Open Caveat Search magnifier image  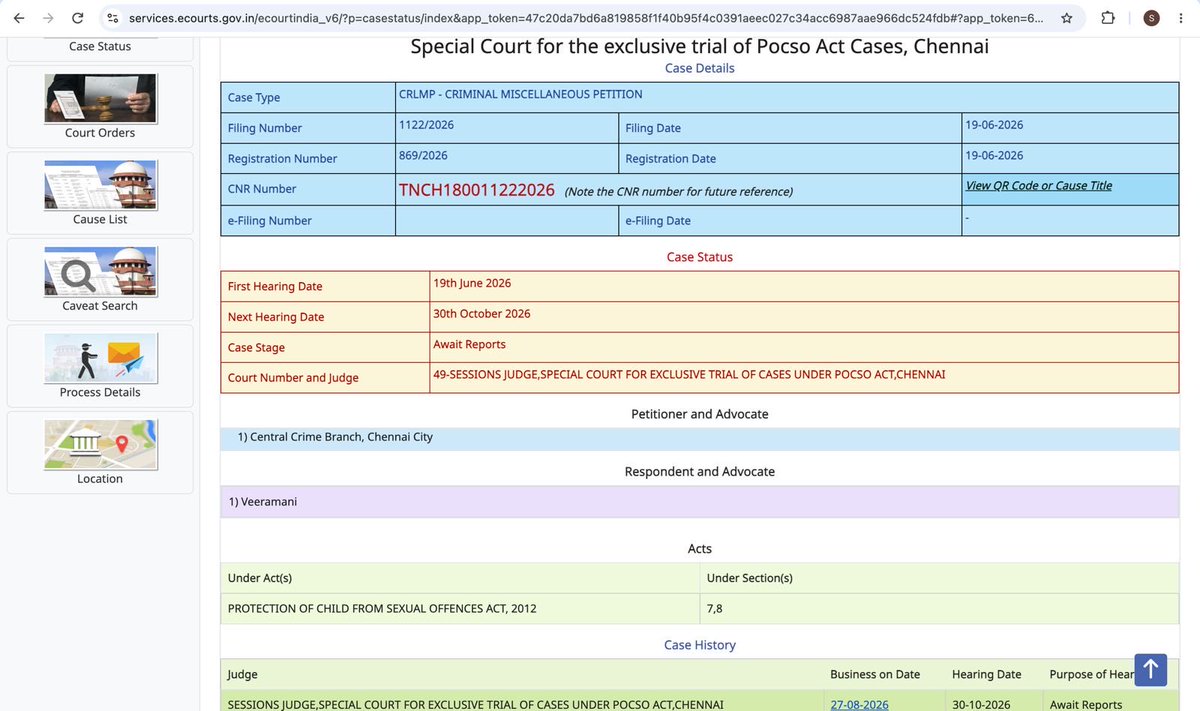click(x=100, y=271)
